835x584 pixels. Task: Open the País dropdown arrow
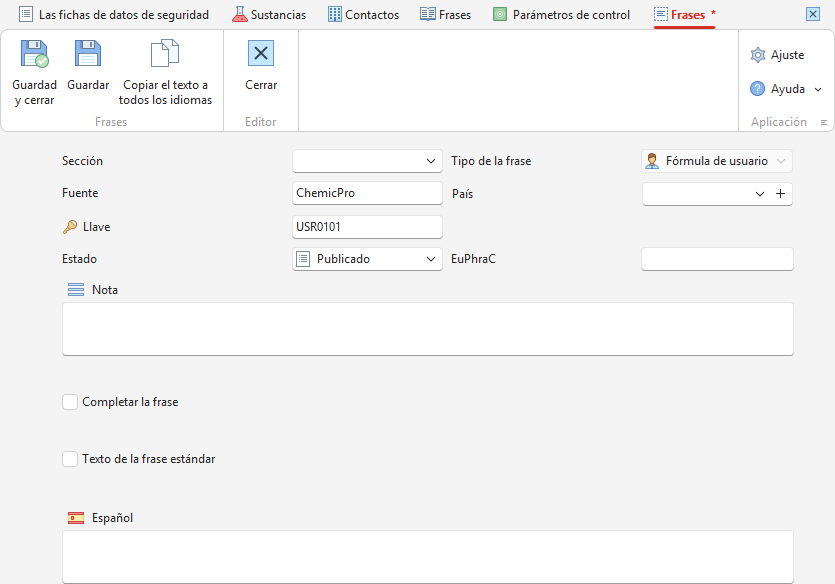tap(760, 194)
